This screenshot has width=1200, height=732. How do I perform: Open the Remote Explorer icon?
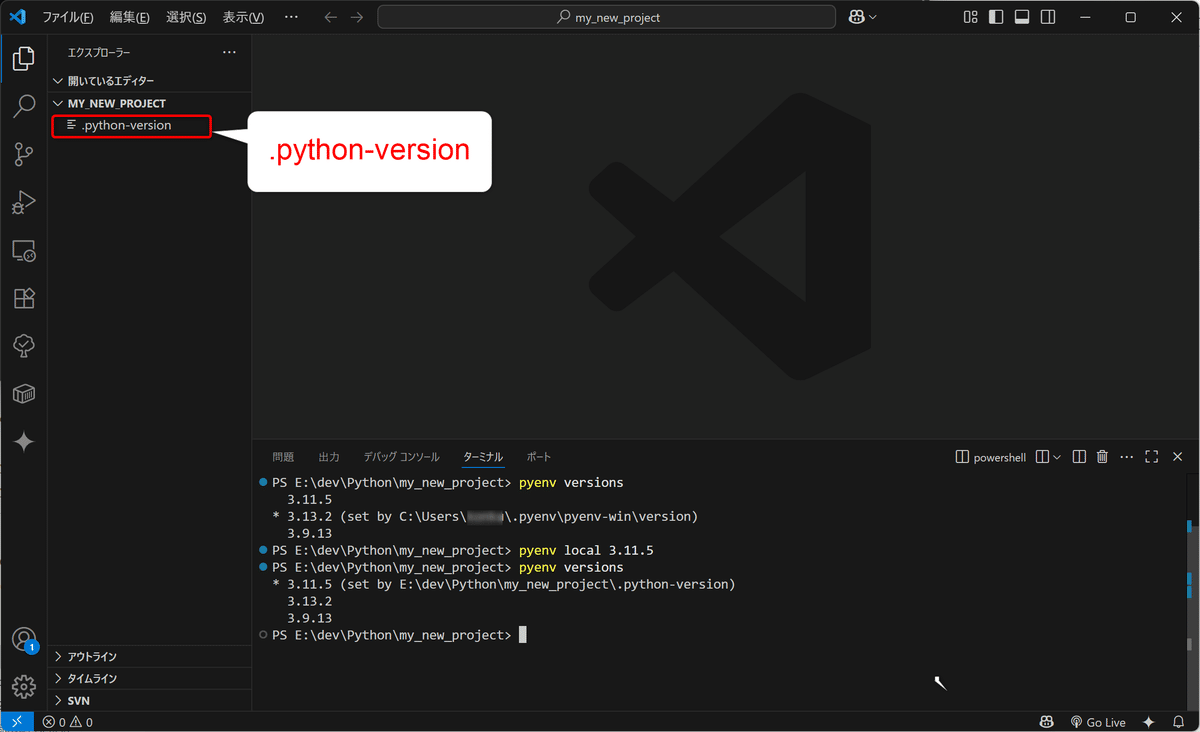pyautogui.click(x=24, y=250)
